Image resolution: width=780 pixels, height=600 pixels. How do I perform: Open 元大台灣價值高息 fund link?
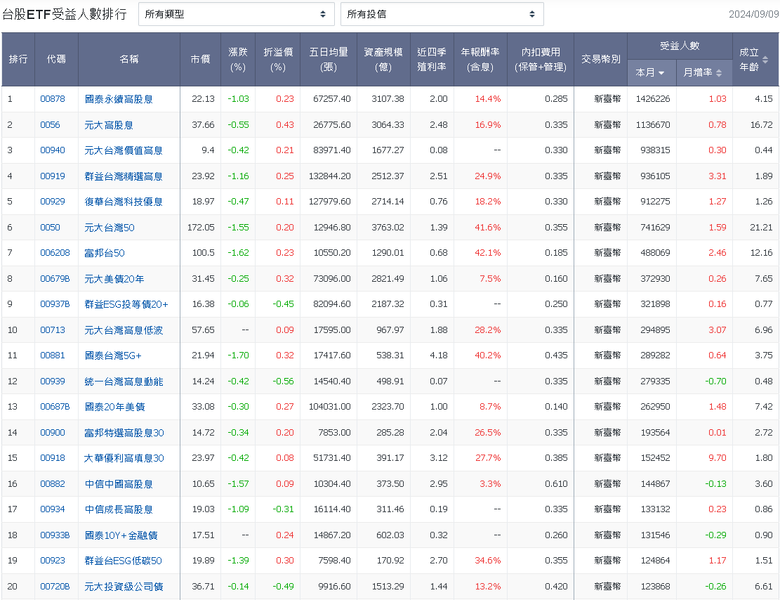tap(123, 150)
